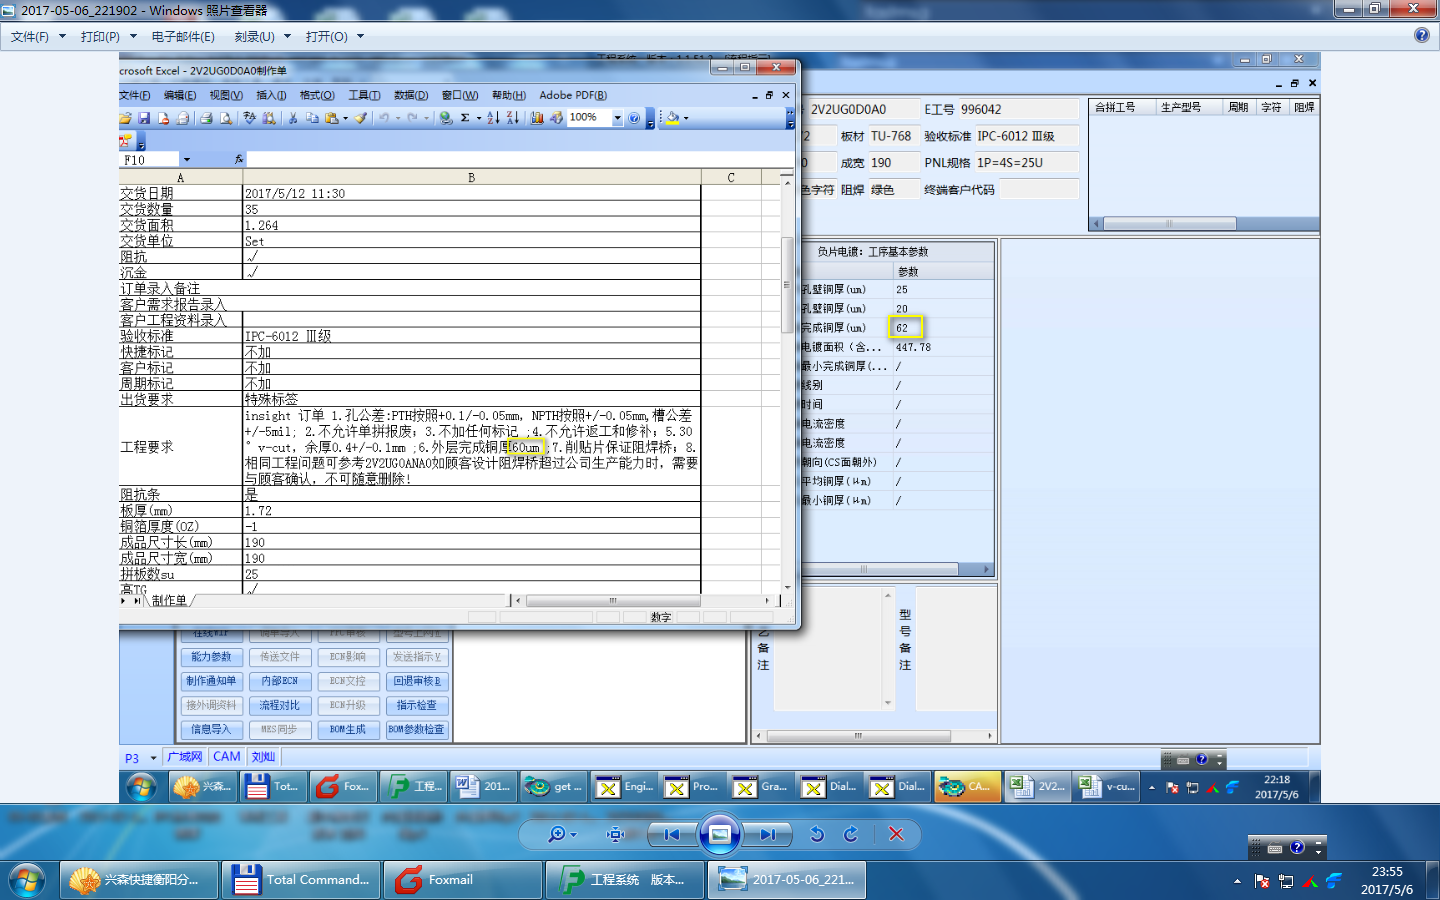Open the 文件(F) menu in Photo Viewer
This screenshot has width=1440, height=900.
[37, 36]
